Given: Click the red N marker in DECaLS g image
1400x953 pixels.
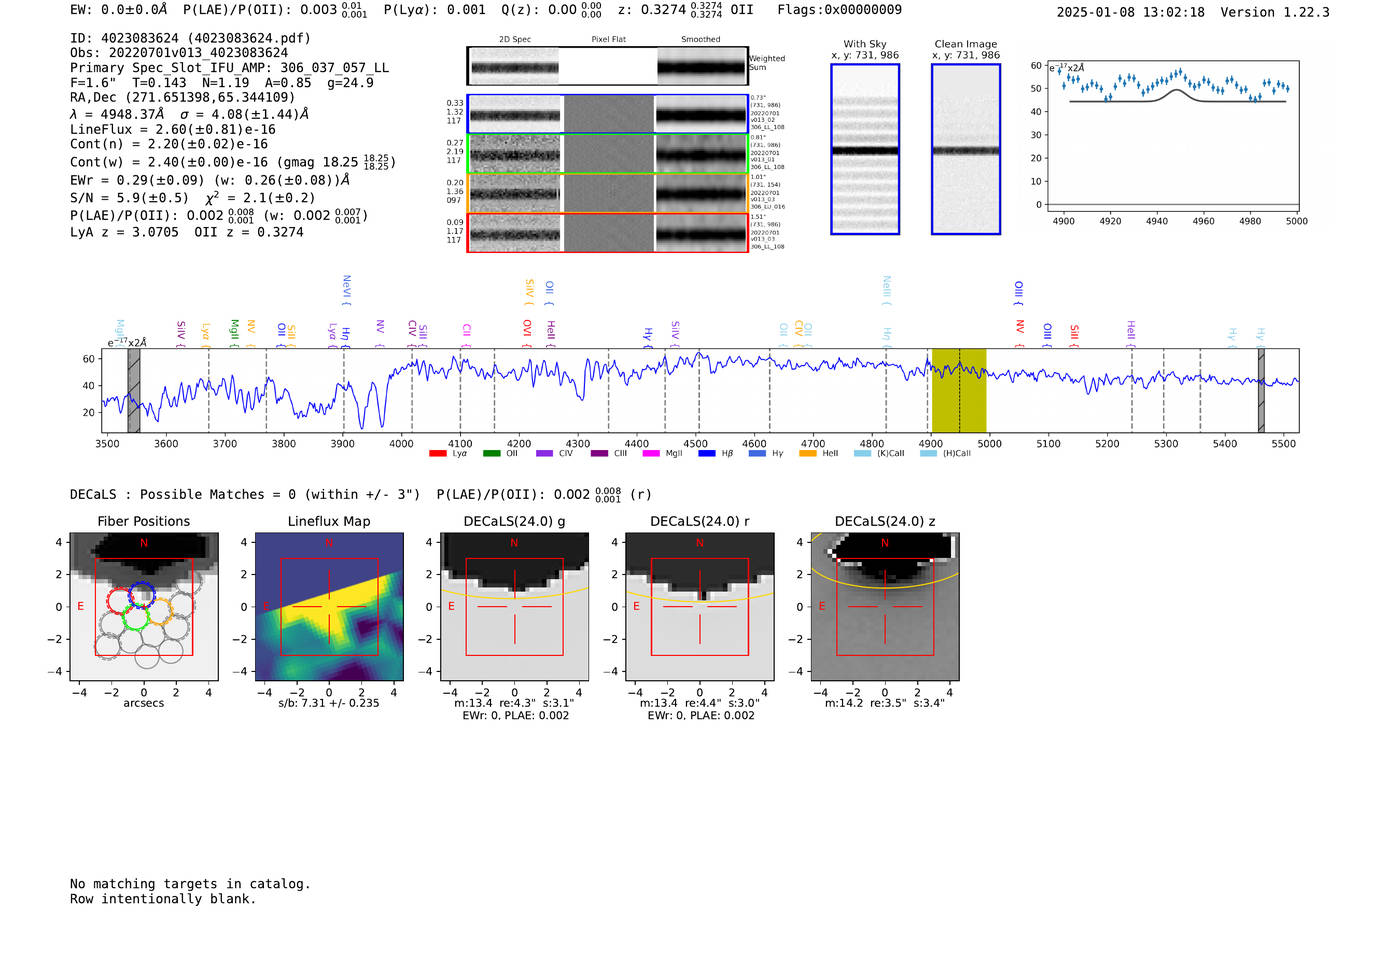Looking at the screenshot, I should pyautogui.click(x=514, y=543).
